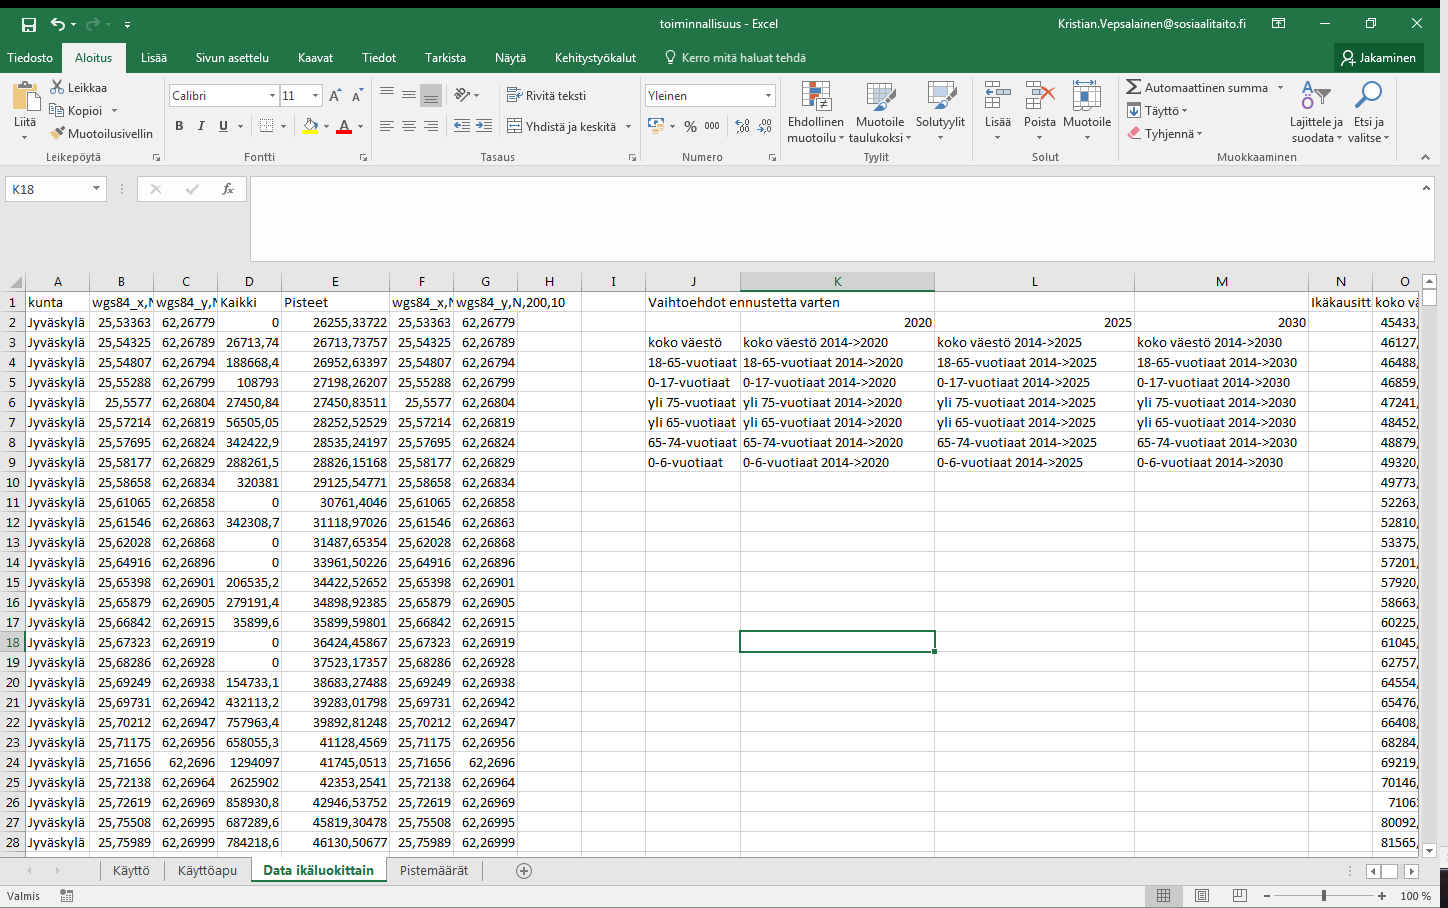The height and width of the screenshot is (908, 1448).
Task: Click the Leikkaa cut scissors icon
Action: (x=58, y=88)
